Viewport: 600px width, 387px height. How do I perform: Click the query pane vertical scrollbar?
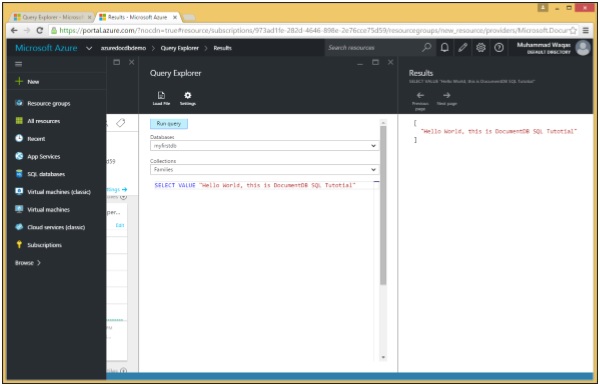click(383, 206)
